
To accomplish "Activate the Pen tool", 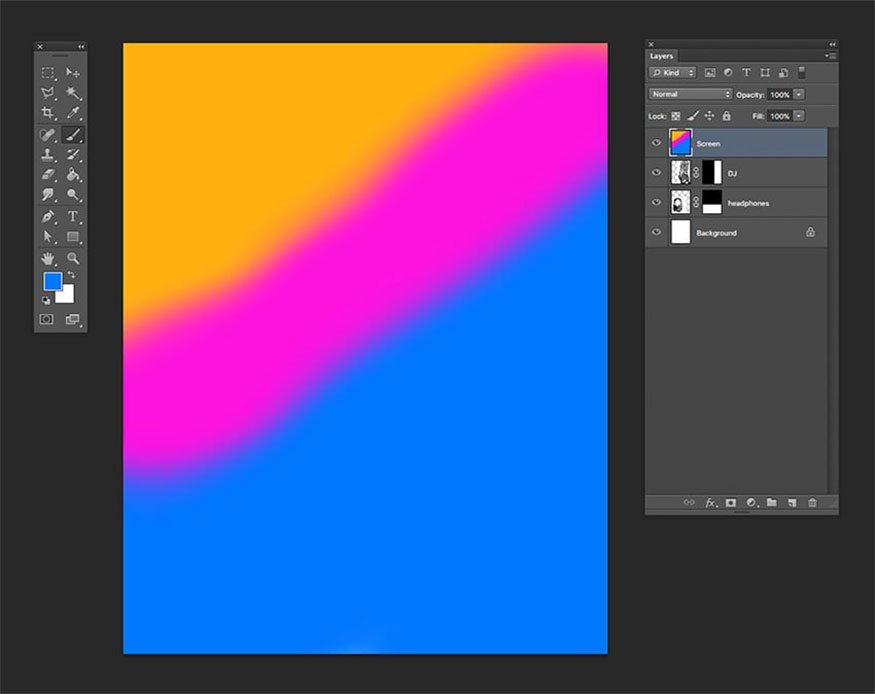I will (47, 217).
